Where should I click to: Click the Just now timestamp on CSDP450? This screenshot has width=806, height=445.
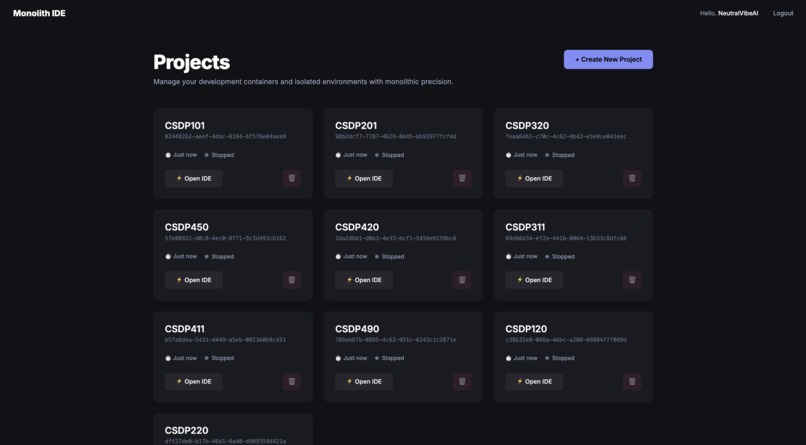click(x=181, y=256)
